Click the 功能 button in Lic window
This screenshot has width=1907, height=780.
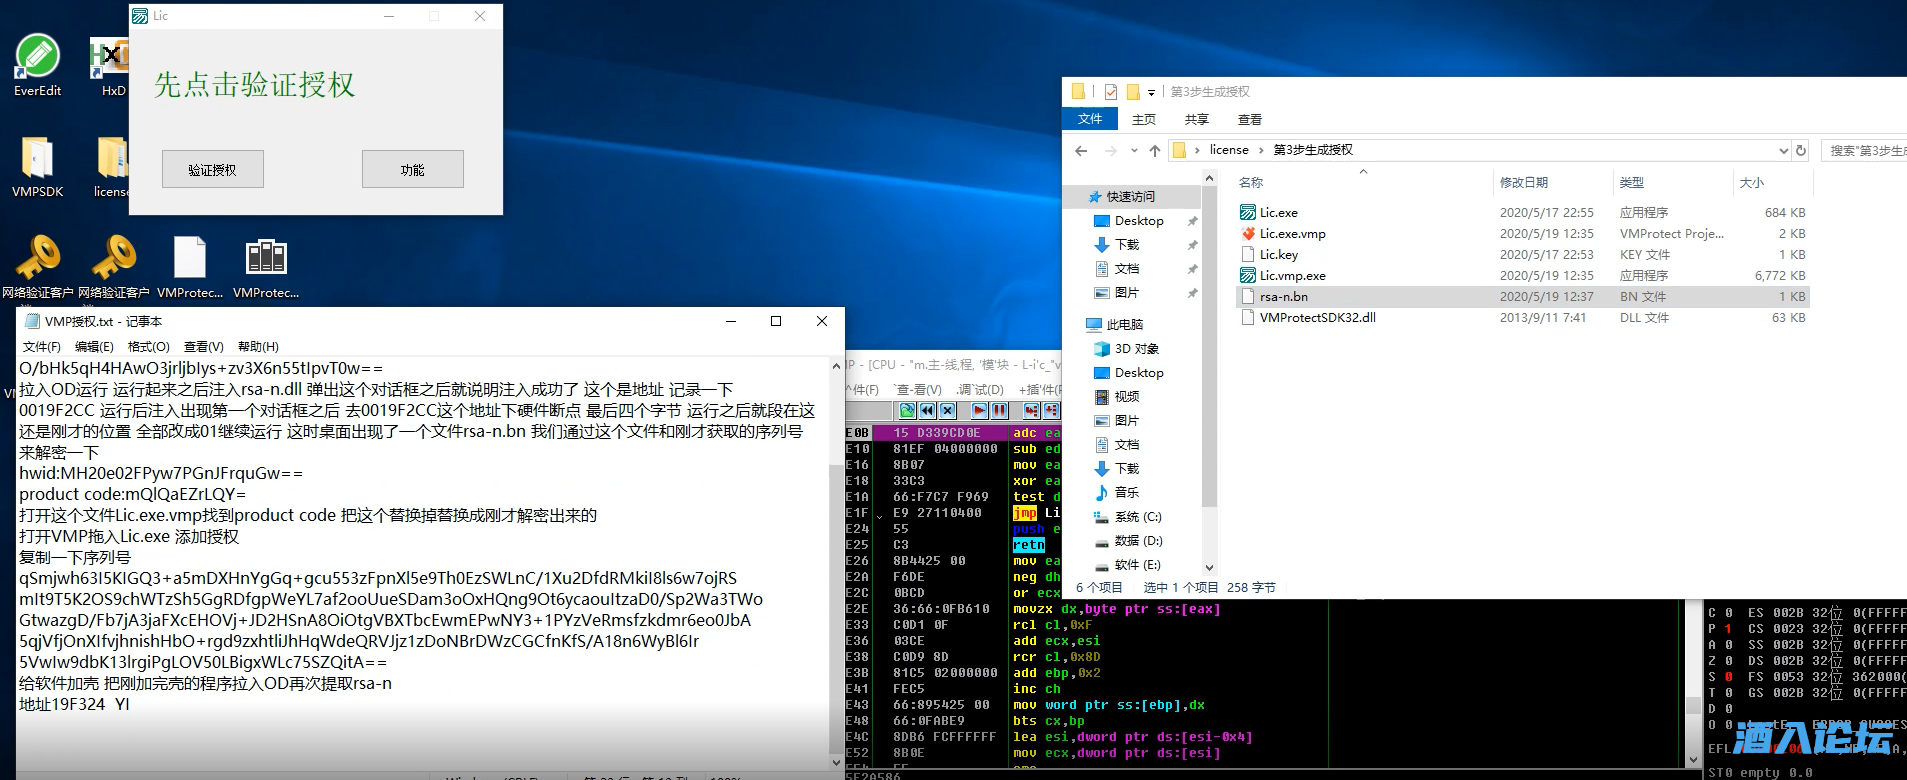(x=413, y=169)
